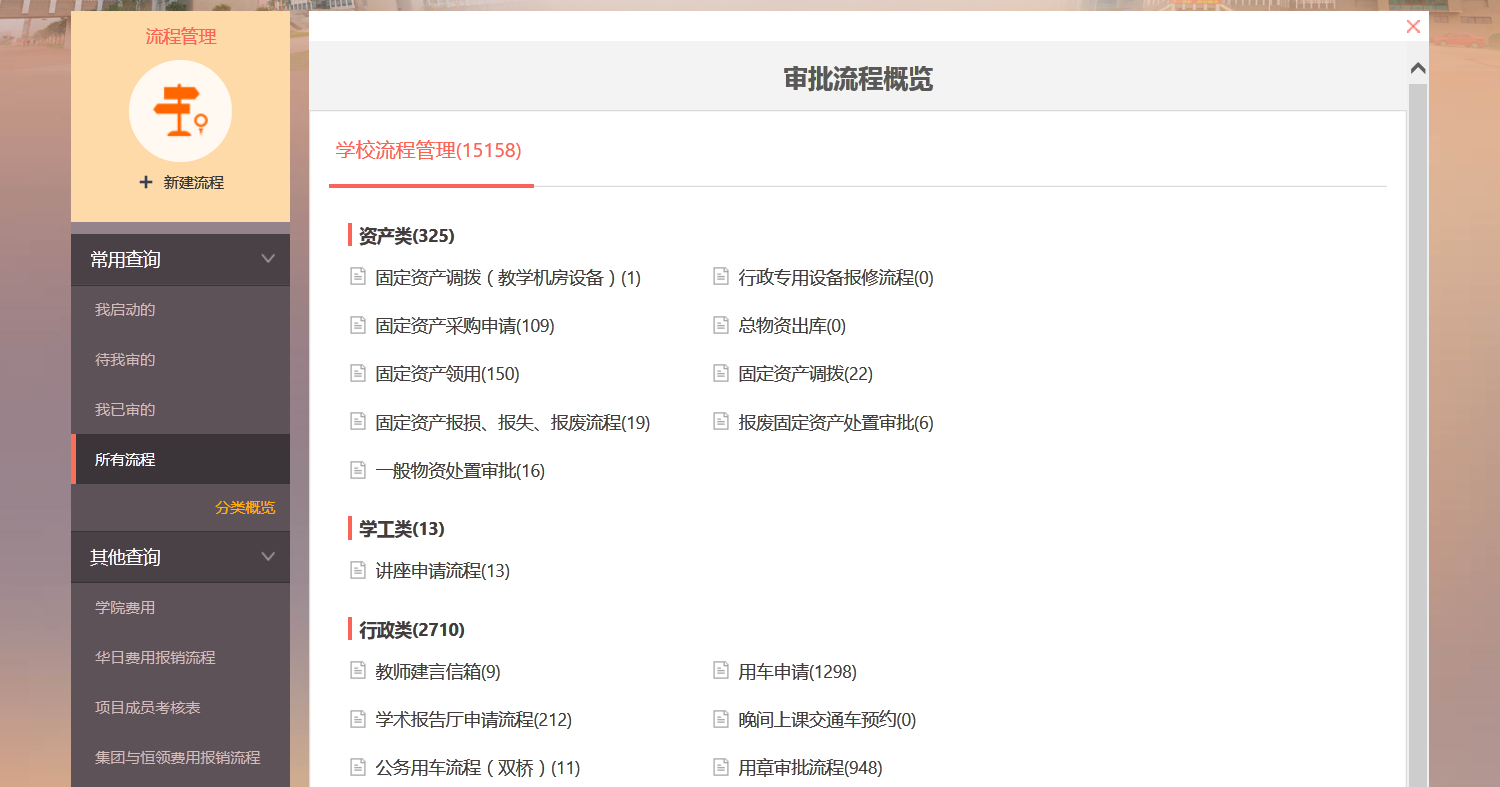The width and height of the screenshot is (1500, 787).
Task: Open 固定资产调拨（教学机房设备）(1) flow
Action: point(508,278)
